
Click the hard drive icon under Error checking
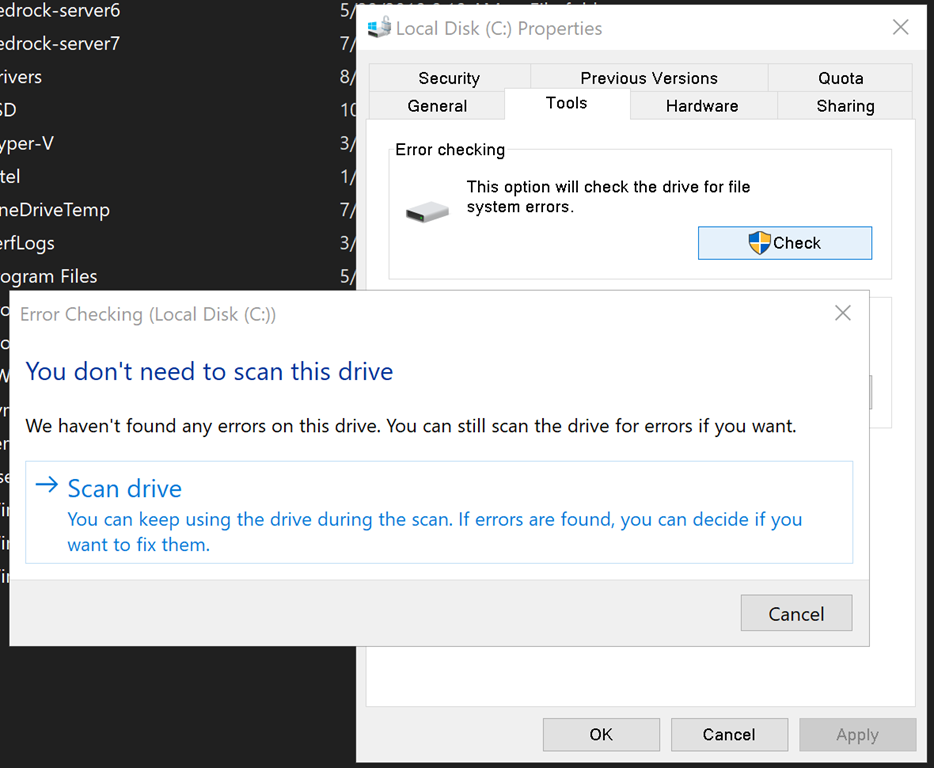[x=427, y=212]
